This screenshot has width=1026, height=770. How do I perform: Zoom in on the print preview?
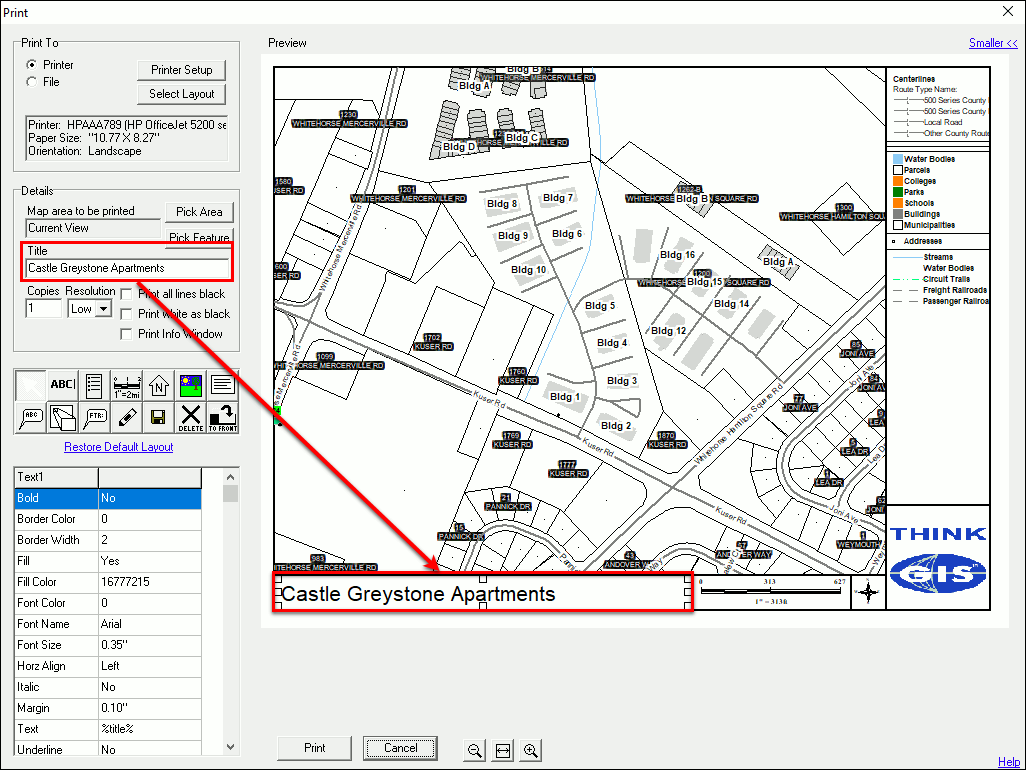pos(531,750)
